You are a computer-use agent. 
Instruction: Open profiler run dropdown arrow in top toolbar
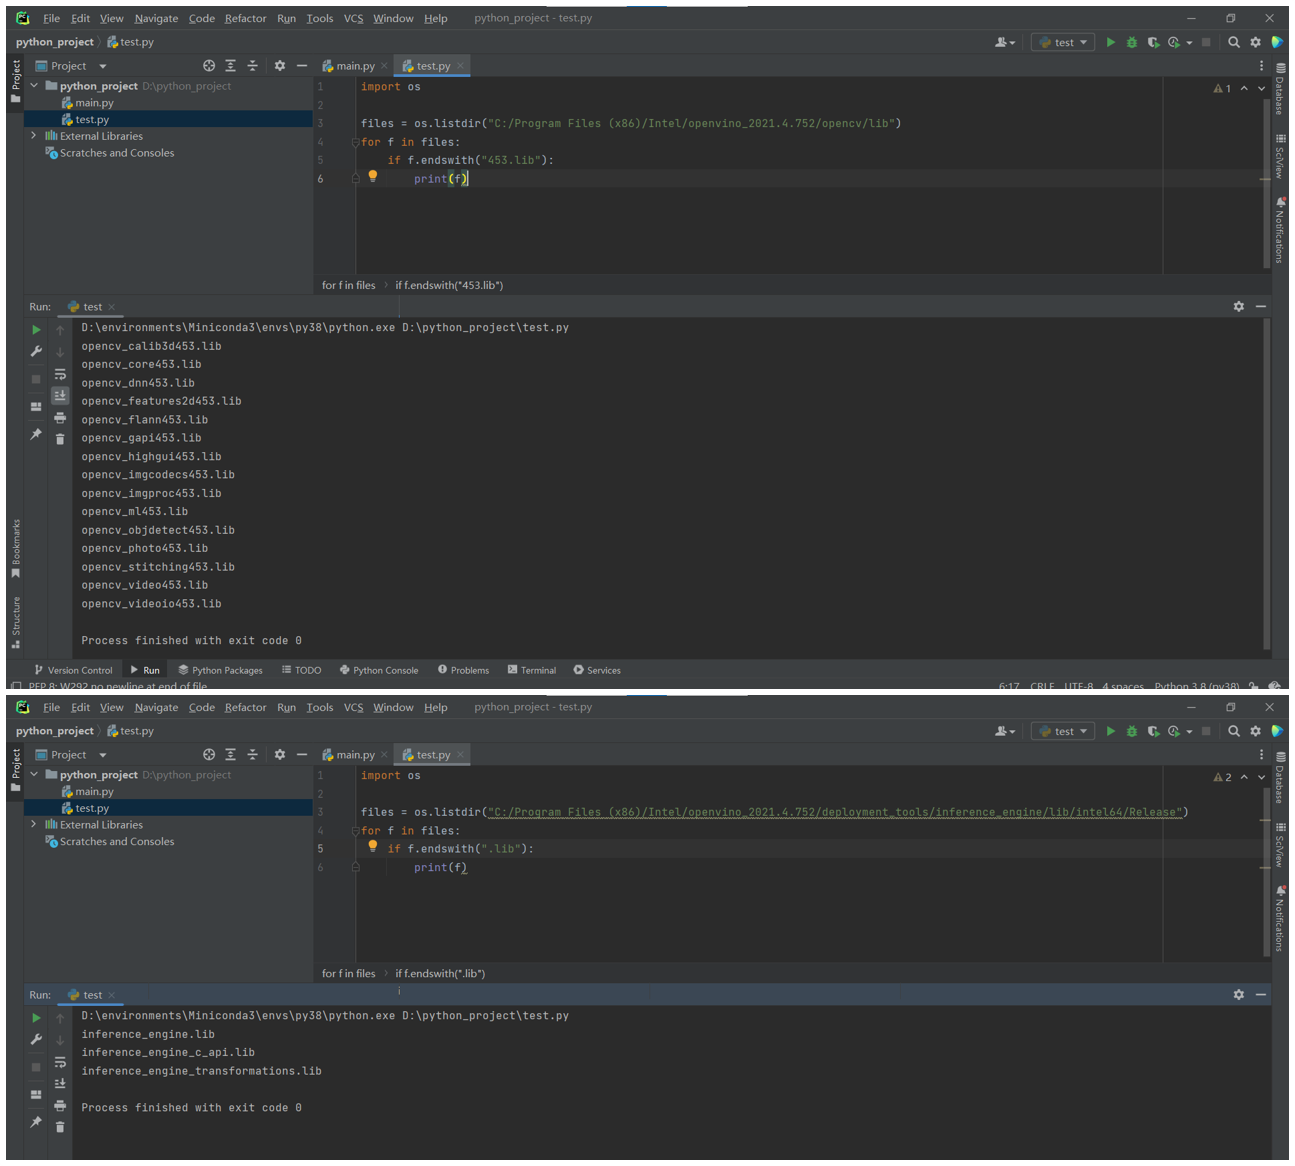[x=1189, y=43]
